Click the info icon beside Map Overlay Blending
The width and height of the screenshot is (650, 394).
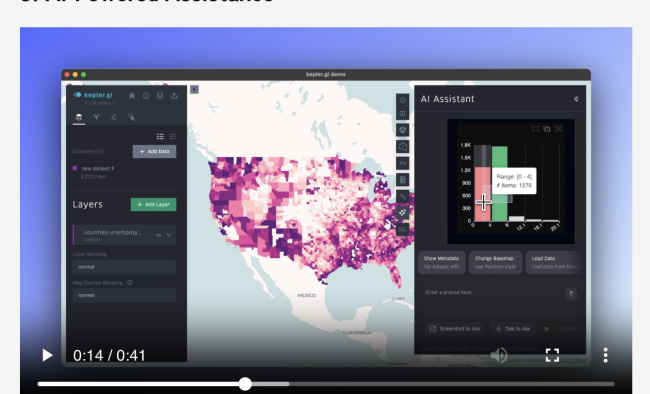point(130,283)
